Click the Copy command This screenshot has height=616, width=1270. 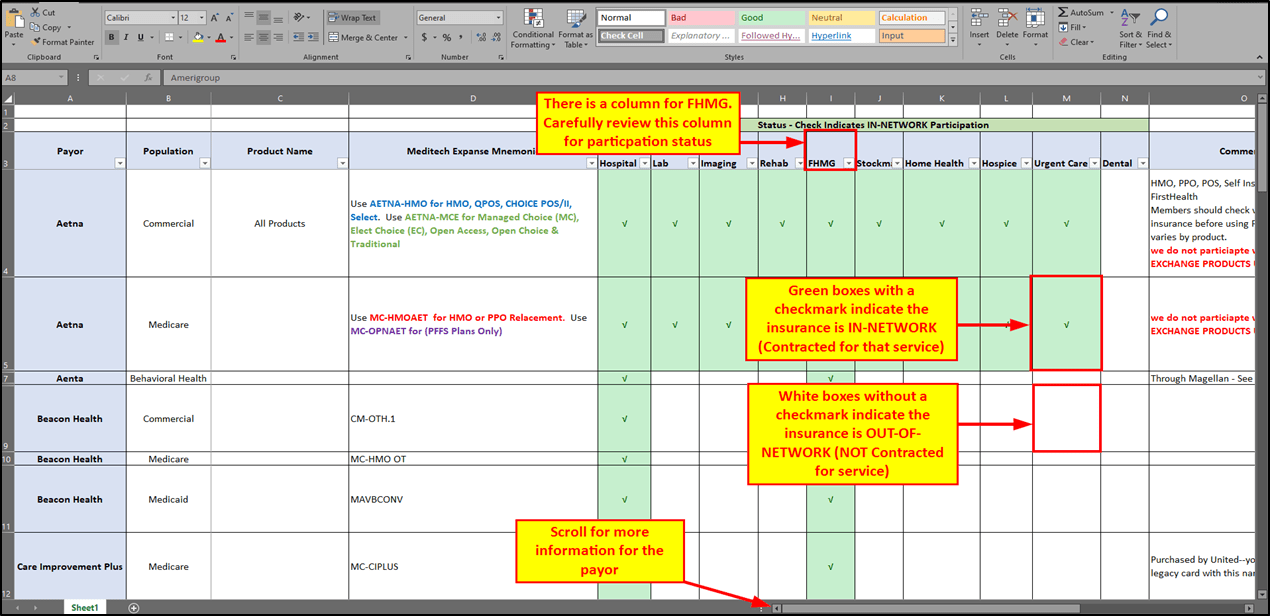tap(47, 27)
